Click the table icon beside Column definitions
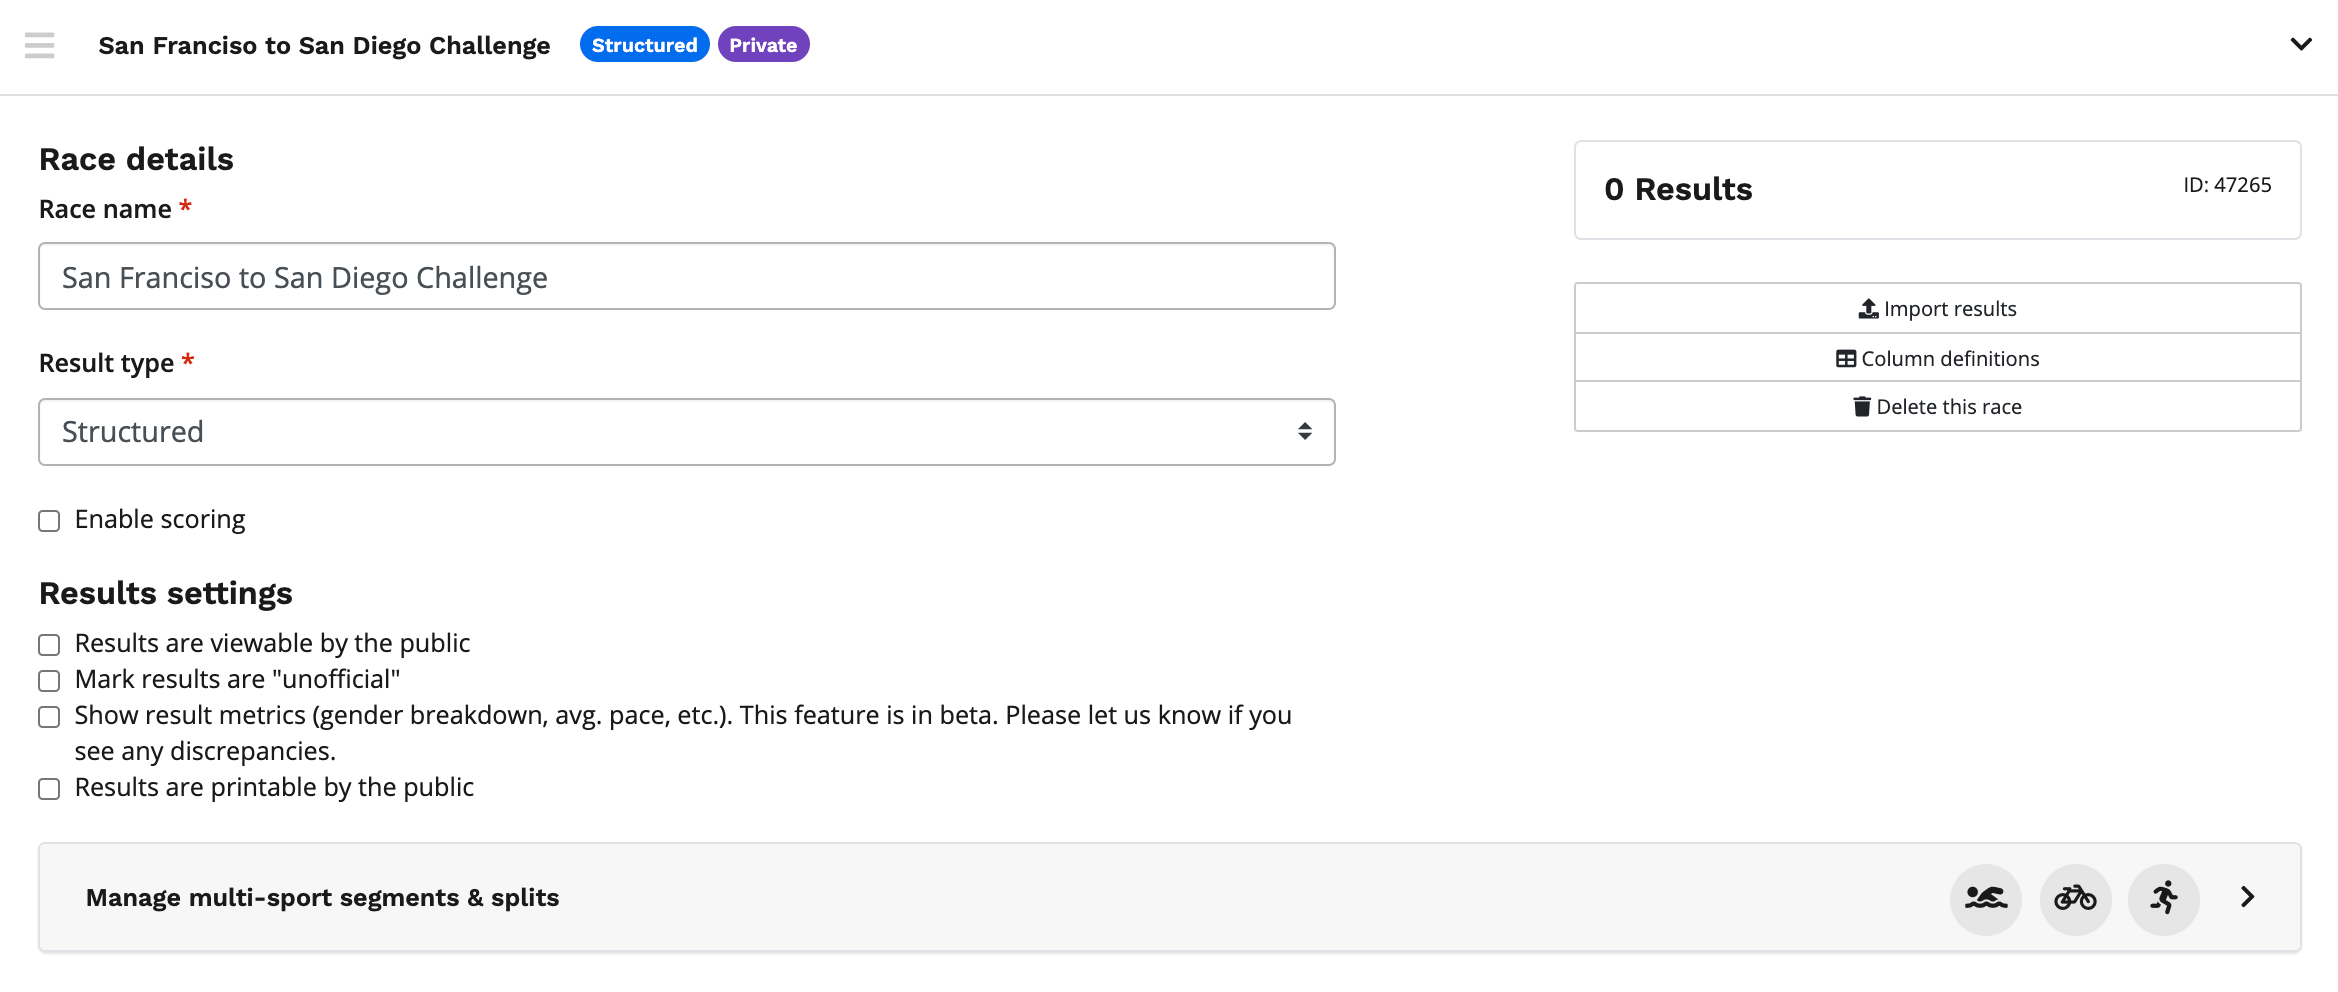 coord(1845,359)
